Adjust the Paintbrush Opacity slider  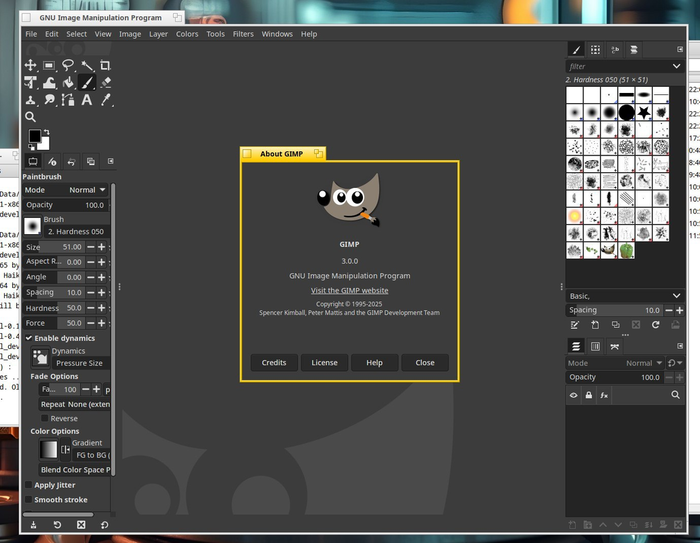tap(66, 205)
